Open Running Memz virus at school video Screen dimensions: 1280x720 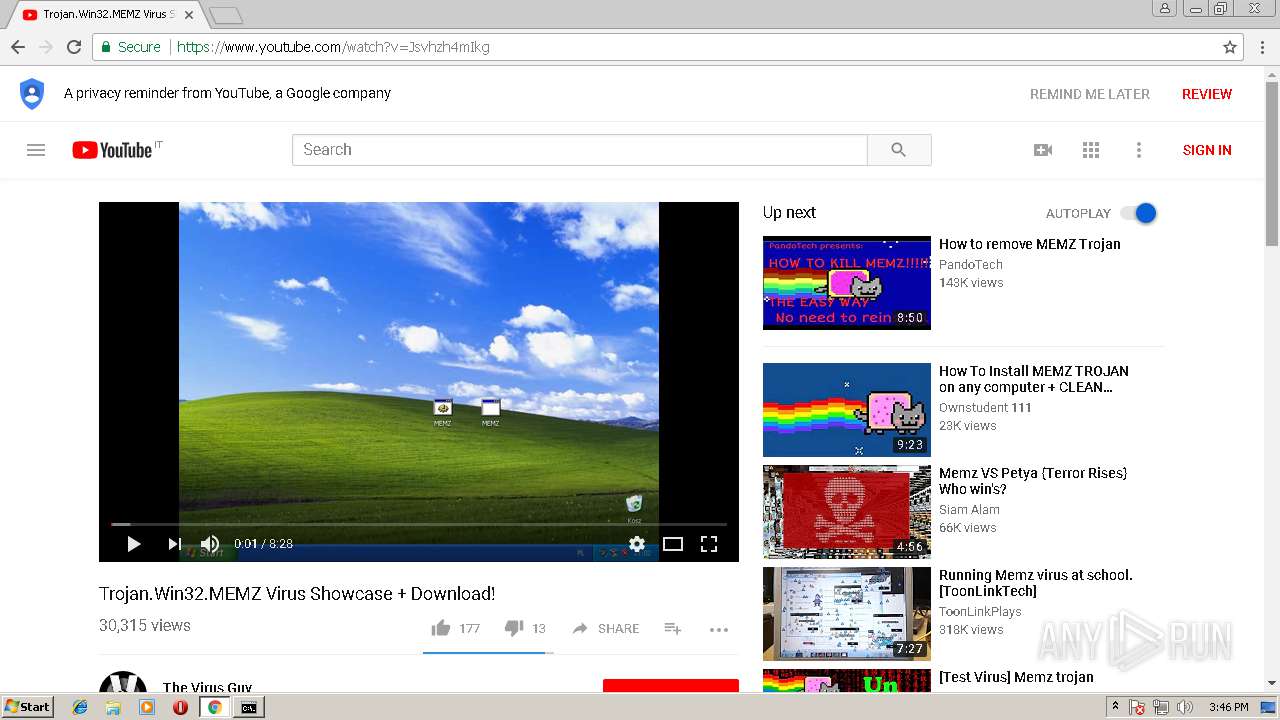tap(847, 614)
